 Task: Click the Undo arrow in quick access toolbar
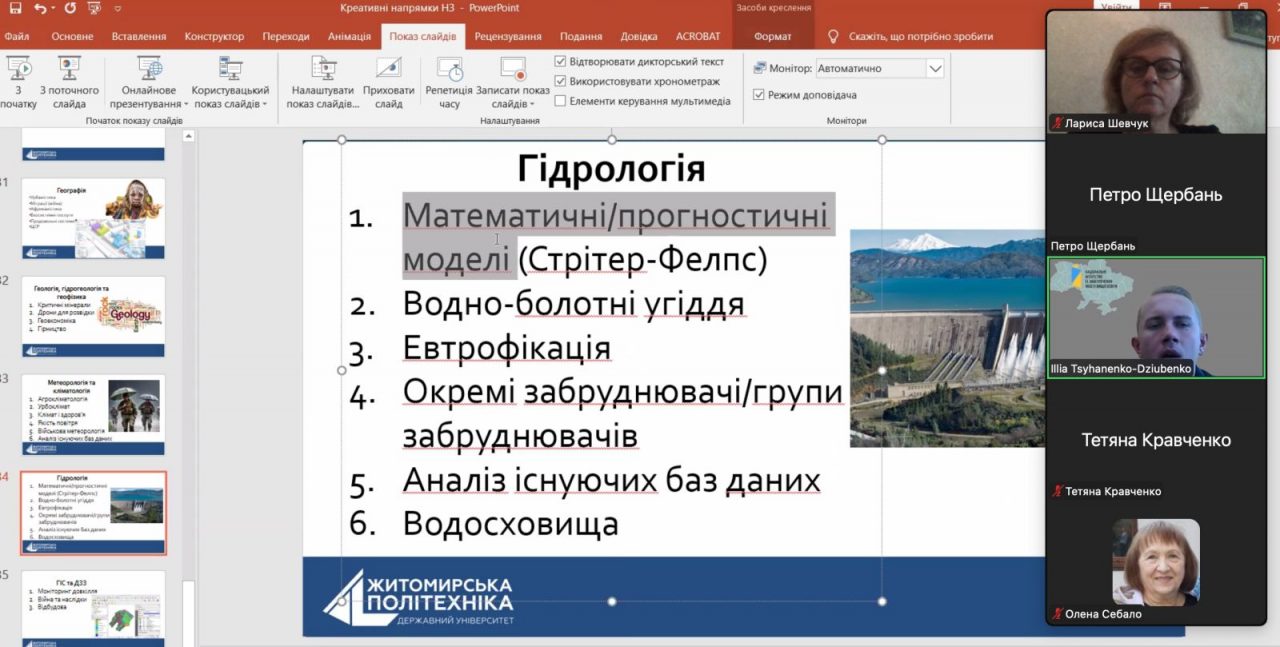click(42, 8)
